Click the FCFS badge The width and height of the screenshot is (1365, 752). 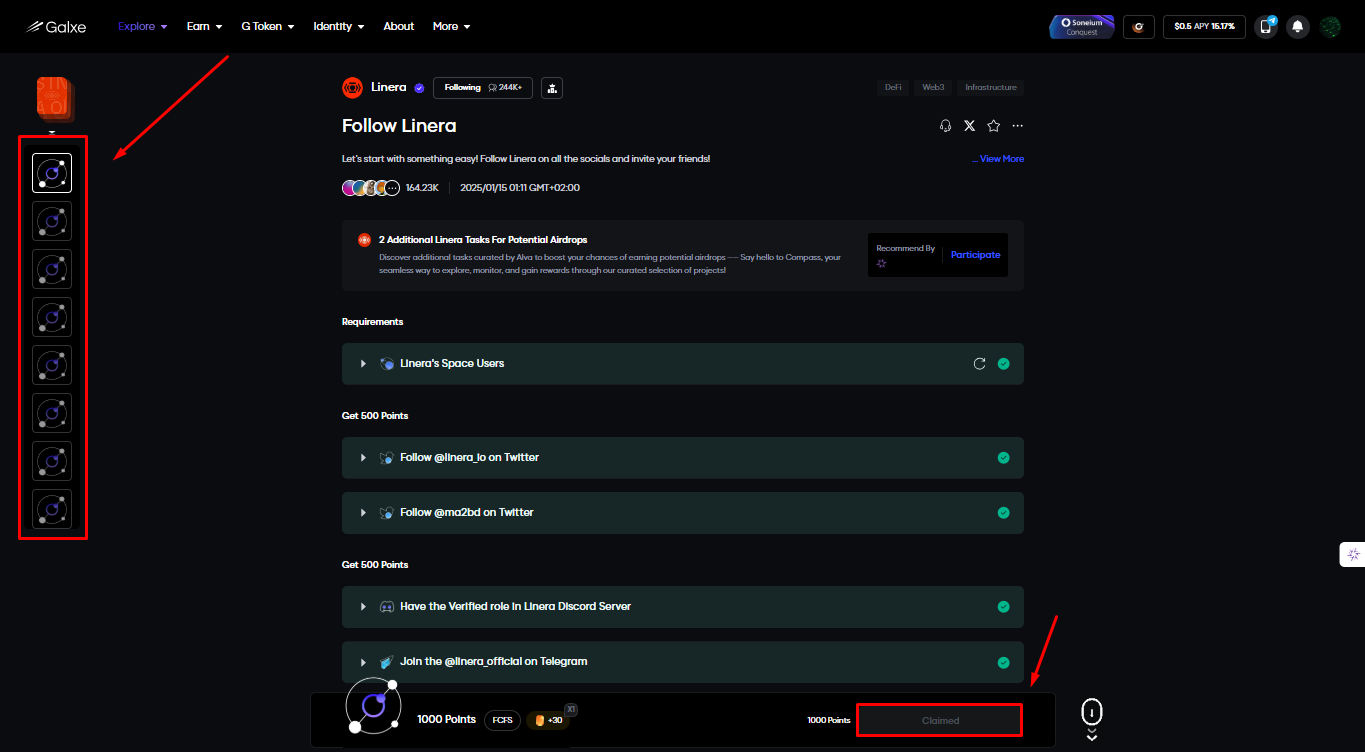point(502,720)
